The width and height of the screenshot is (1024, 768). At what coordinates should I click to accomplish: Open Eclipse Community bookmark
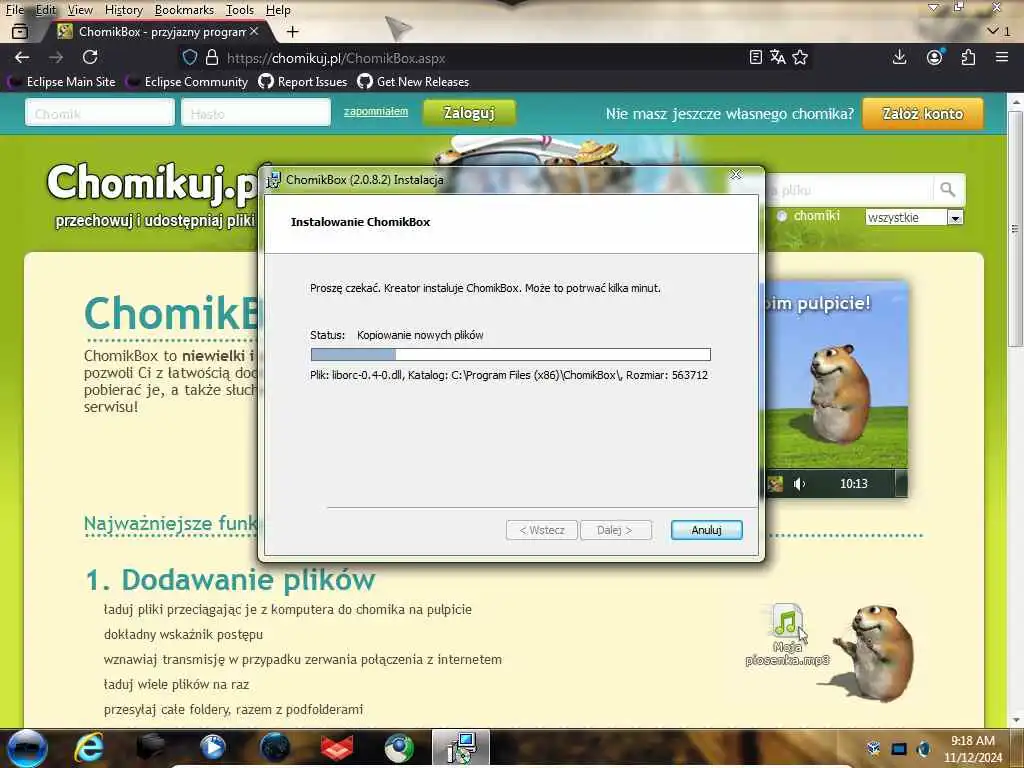pos(188,82)
